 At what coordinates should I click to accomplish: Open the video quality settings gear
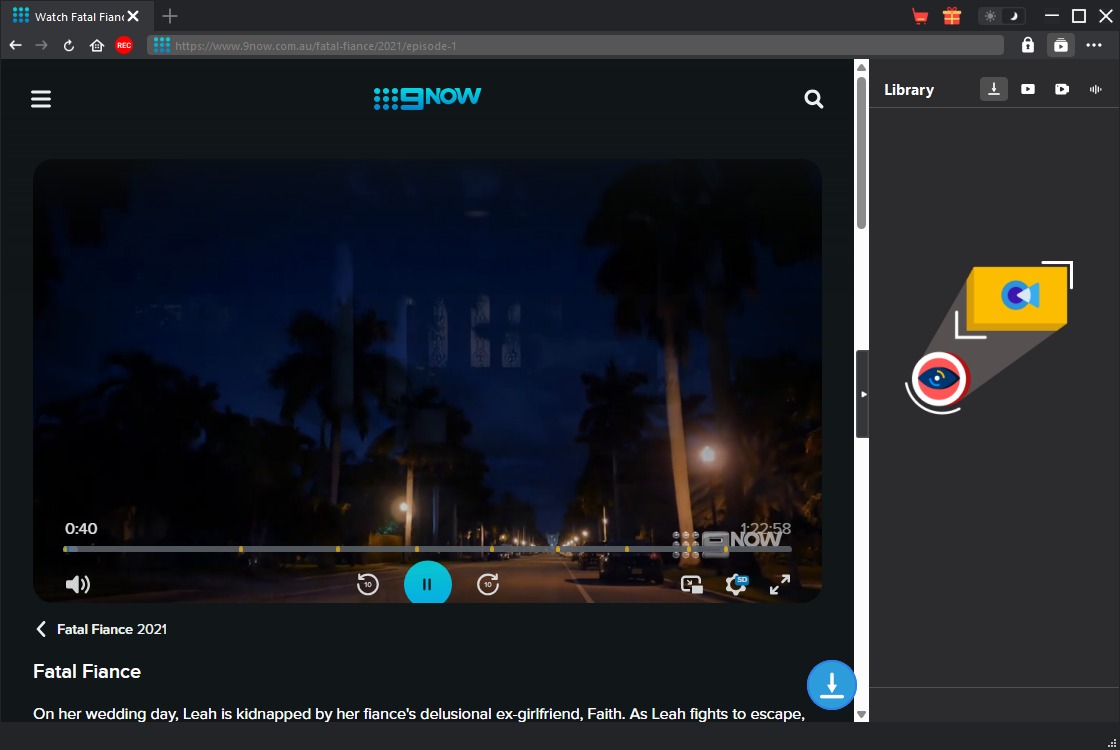[736, 585]
